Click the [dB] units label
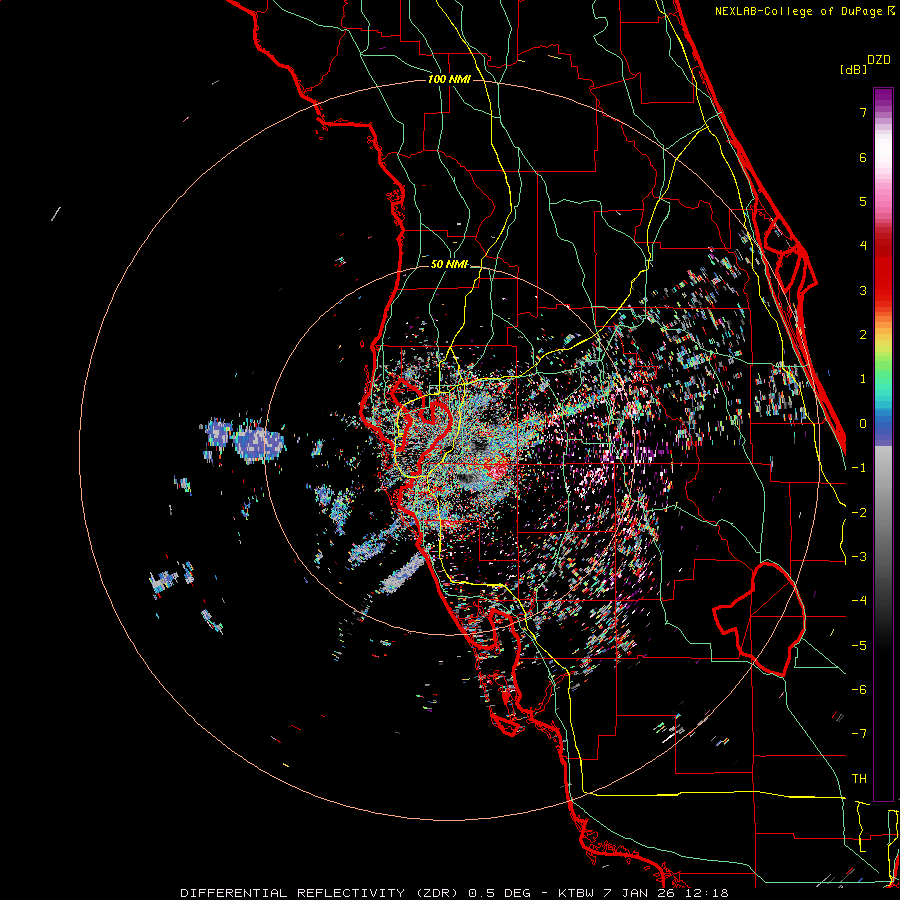 coord(854,69)
